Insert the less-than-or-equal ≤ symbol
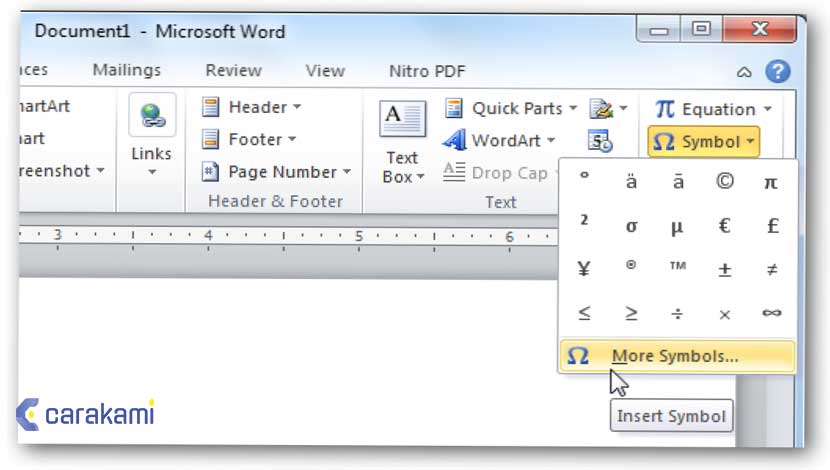Screen dimensions: 830x470 click(x=584, y=313)
